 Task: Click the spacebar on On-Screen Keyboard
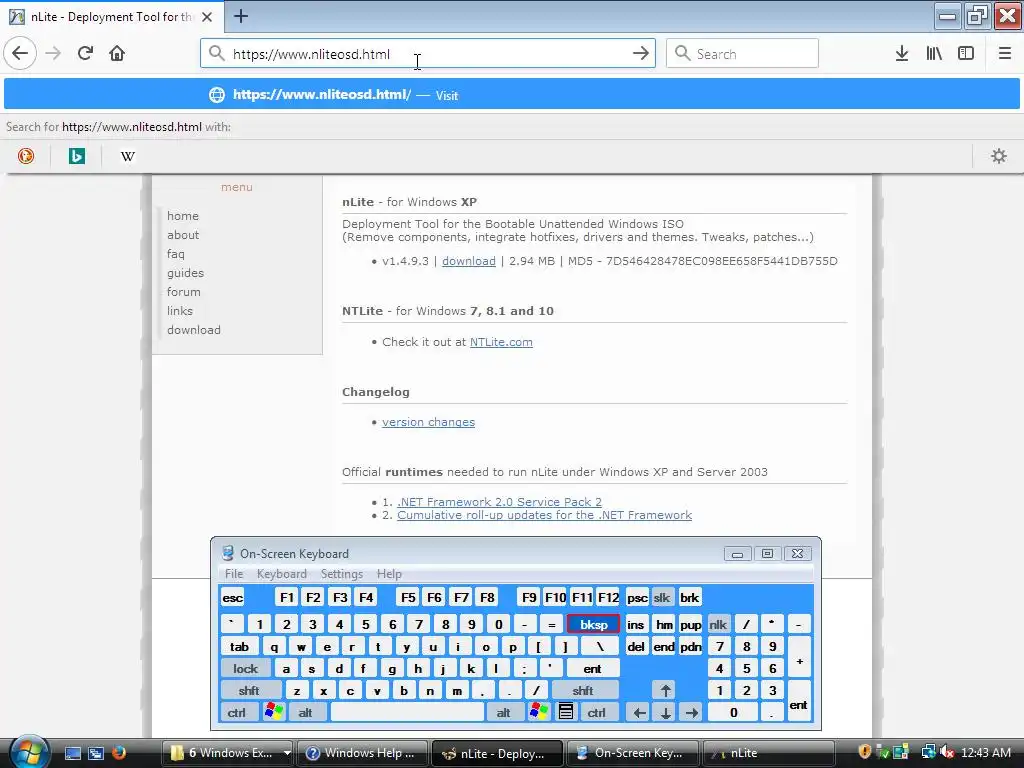[x=408, y=712]
